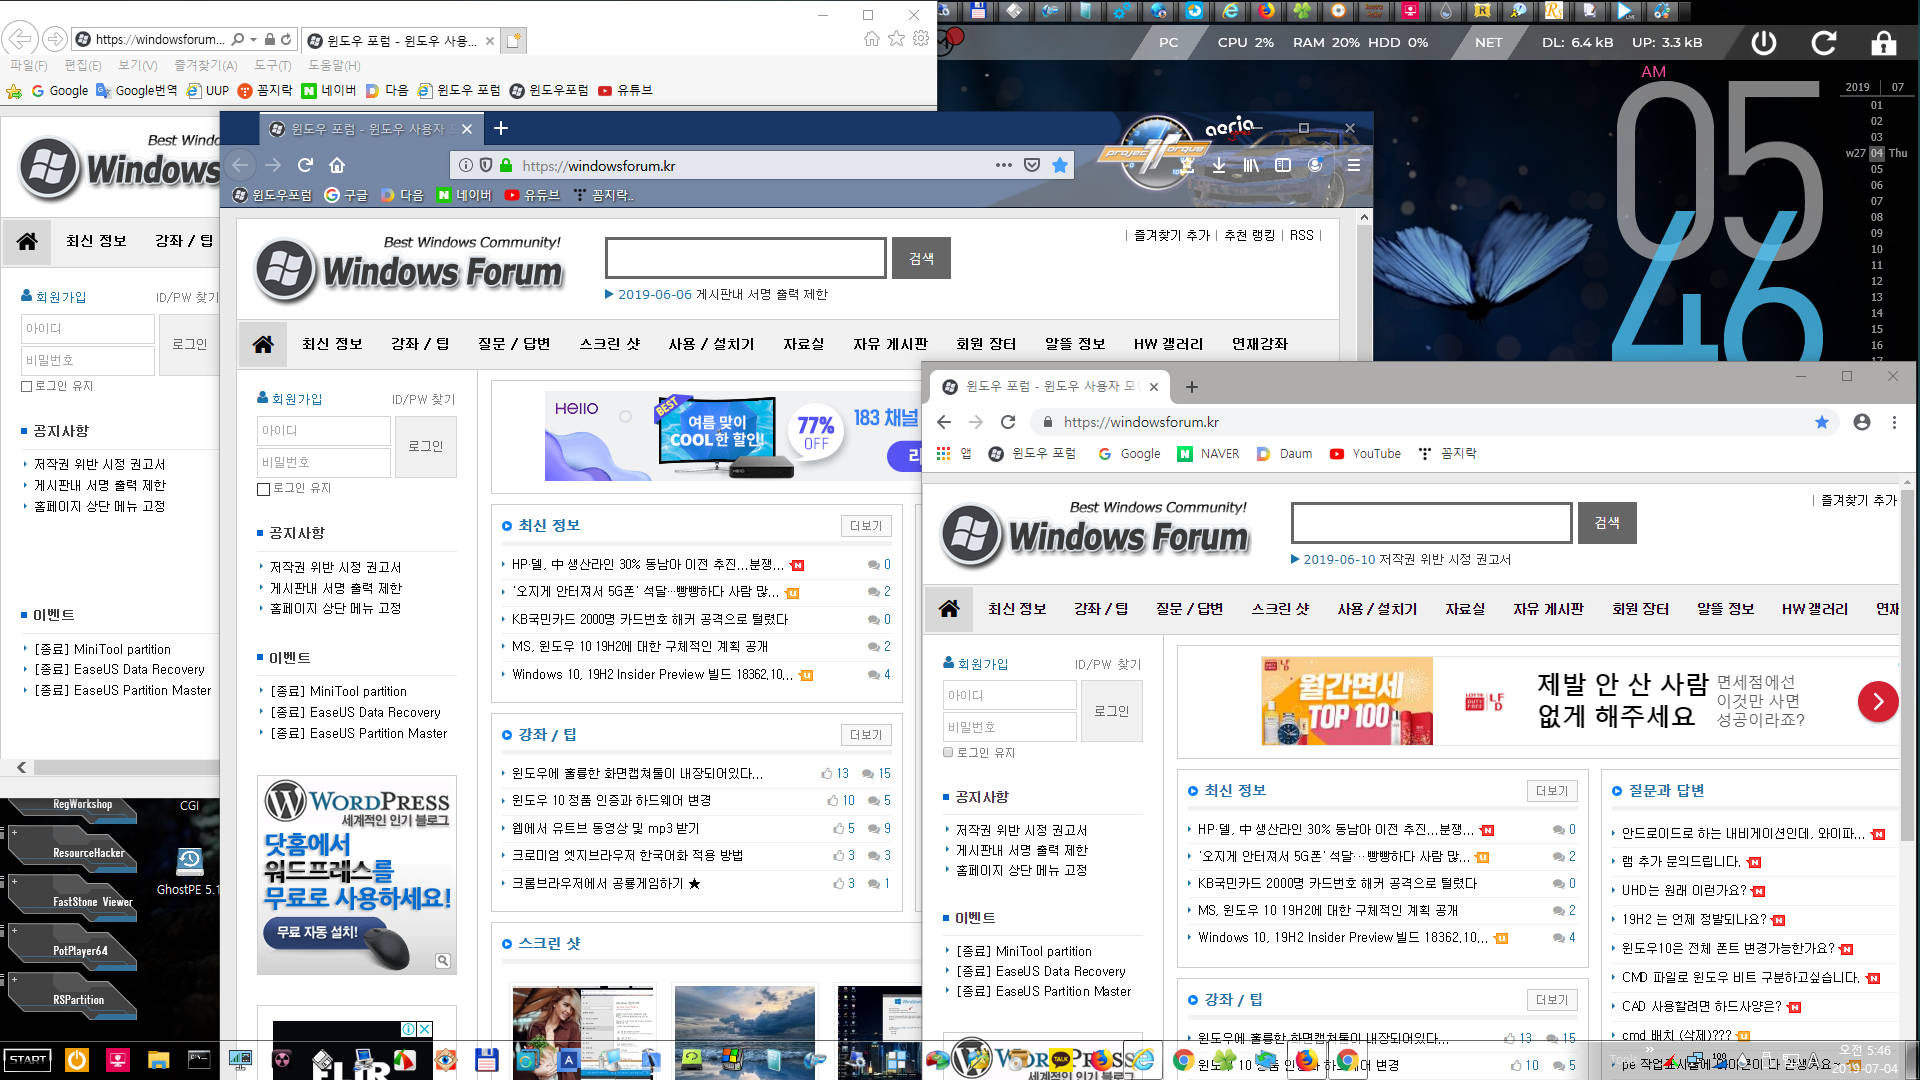Click the Firefox page scrollbar up arrow
Image resolution: width=1920 pixels, height=1080 pixels.
coord(1363,217)
